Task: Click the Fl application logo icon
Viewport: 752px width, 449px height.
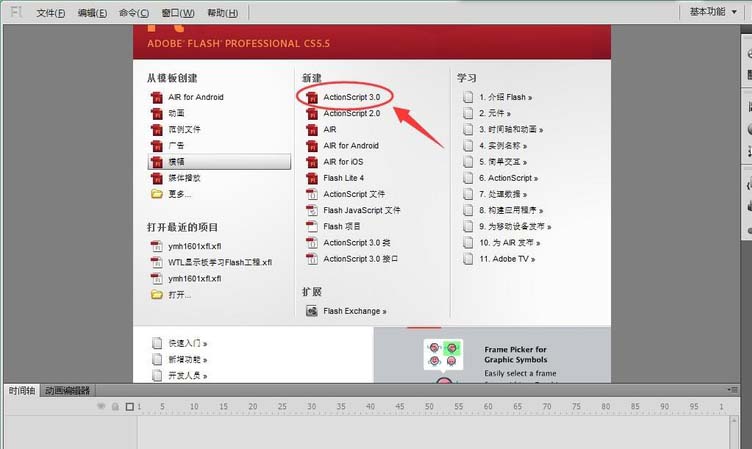Action: click(x=16, y=12)
